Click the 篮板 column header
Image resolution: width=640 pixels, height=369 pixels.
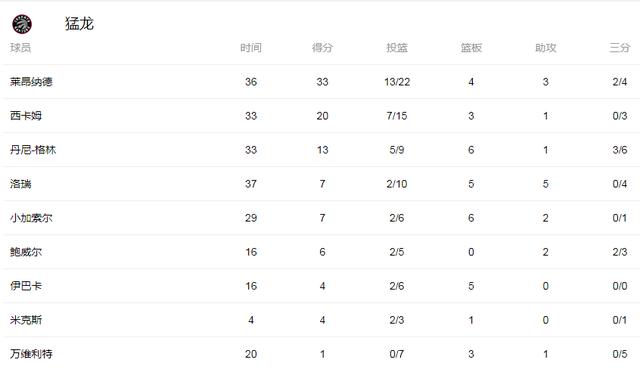click(x=471, y=48)
